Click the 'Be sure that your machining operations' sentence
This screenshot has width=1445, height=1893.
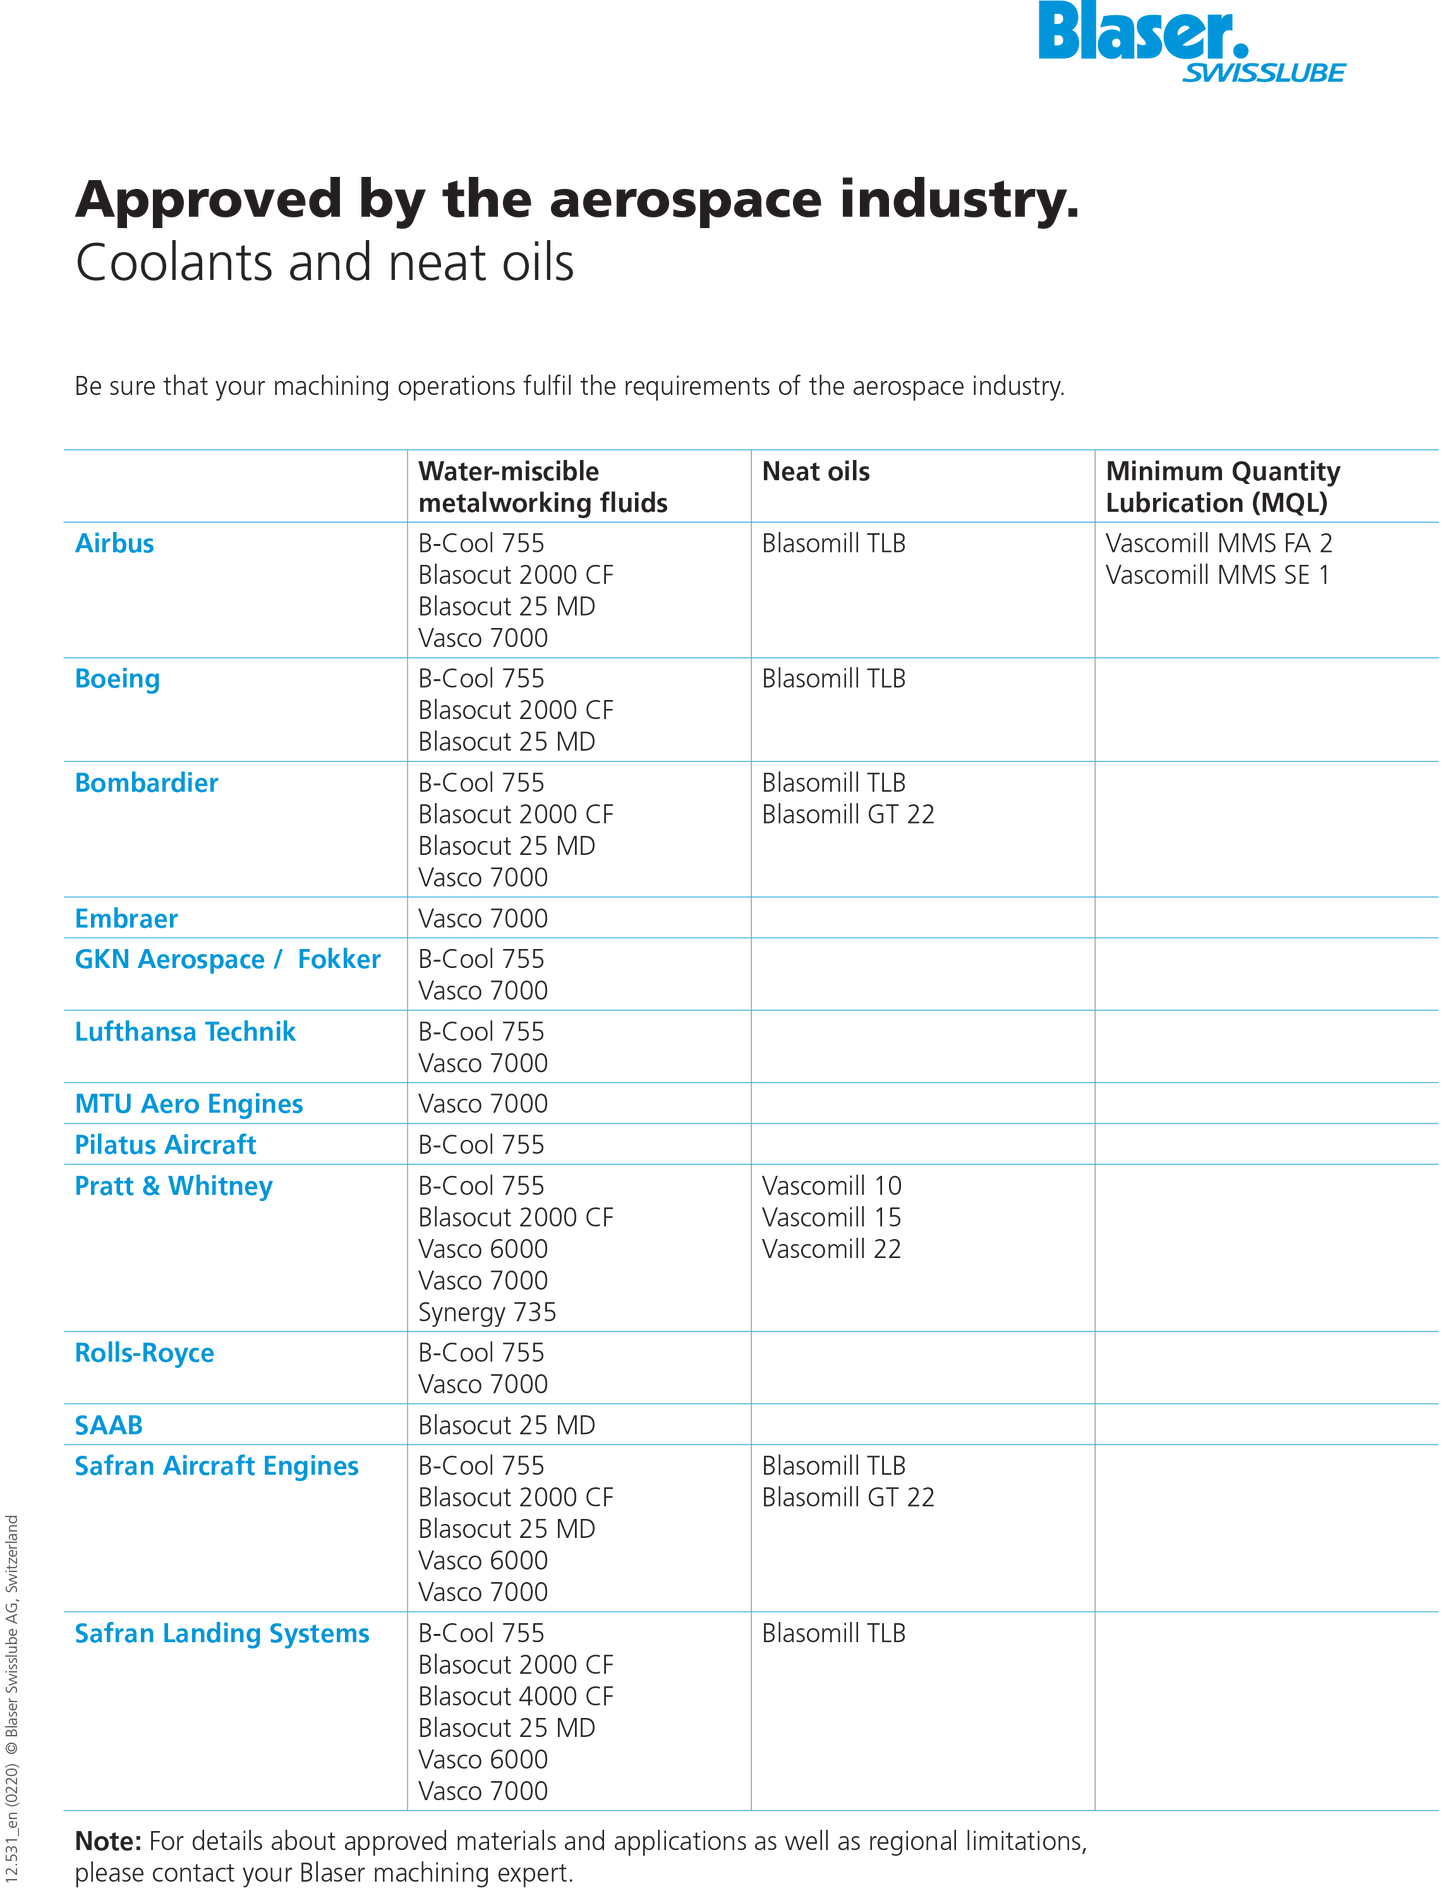point(569,387)
